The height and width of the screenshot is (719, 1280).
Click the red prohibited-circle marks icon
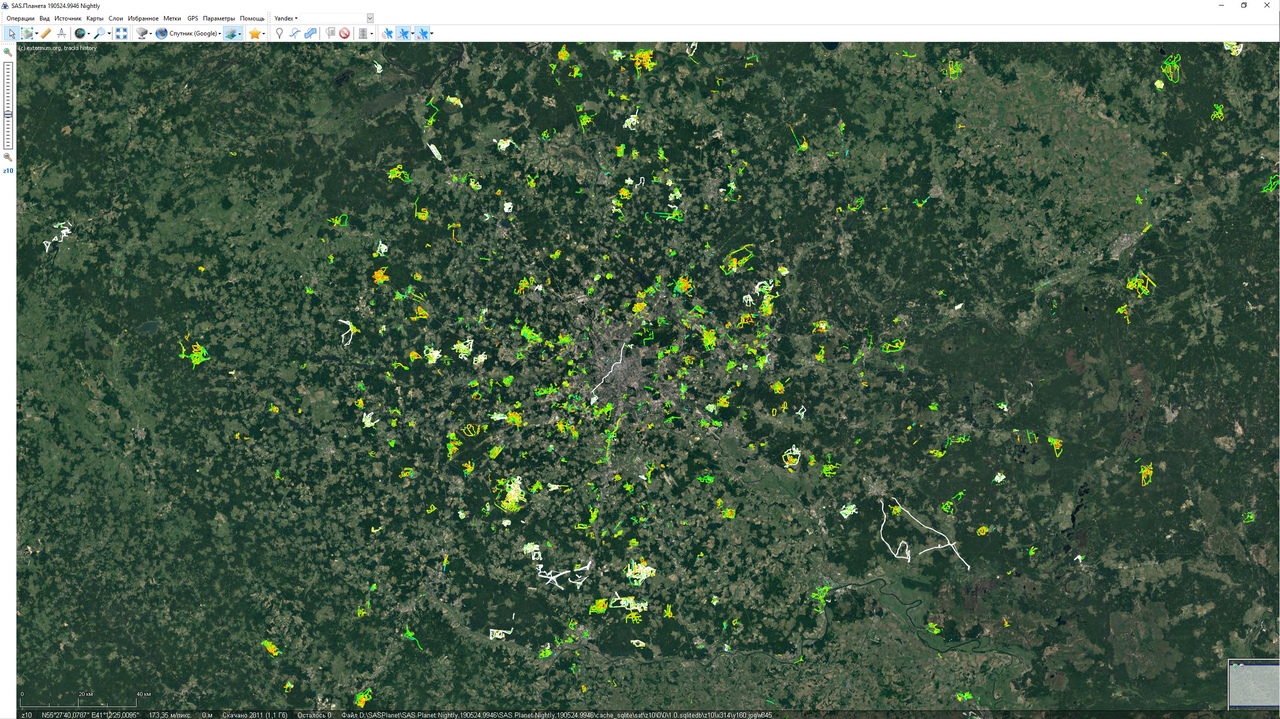[344, 33]
